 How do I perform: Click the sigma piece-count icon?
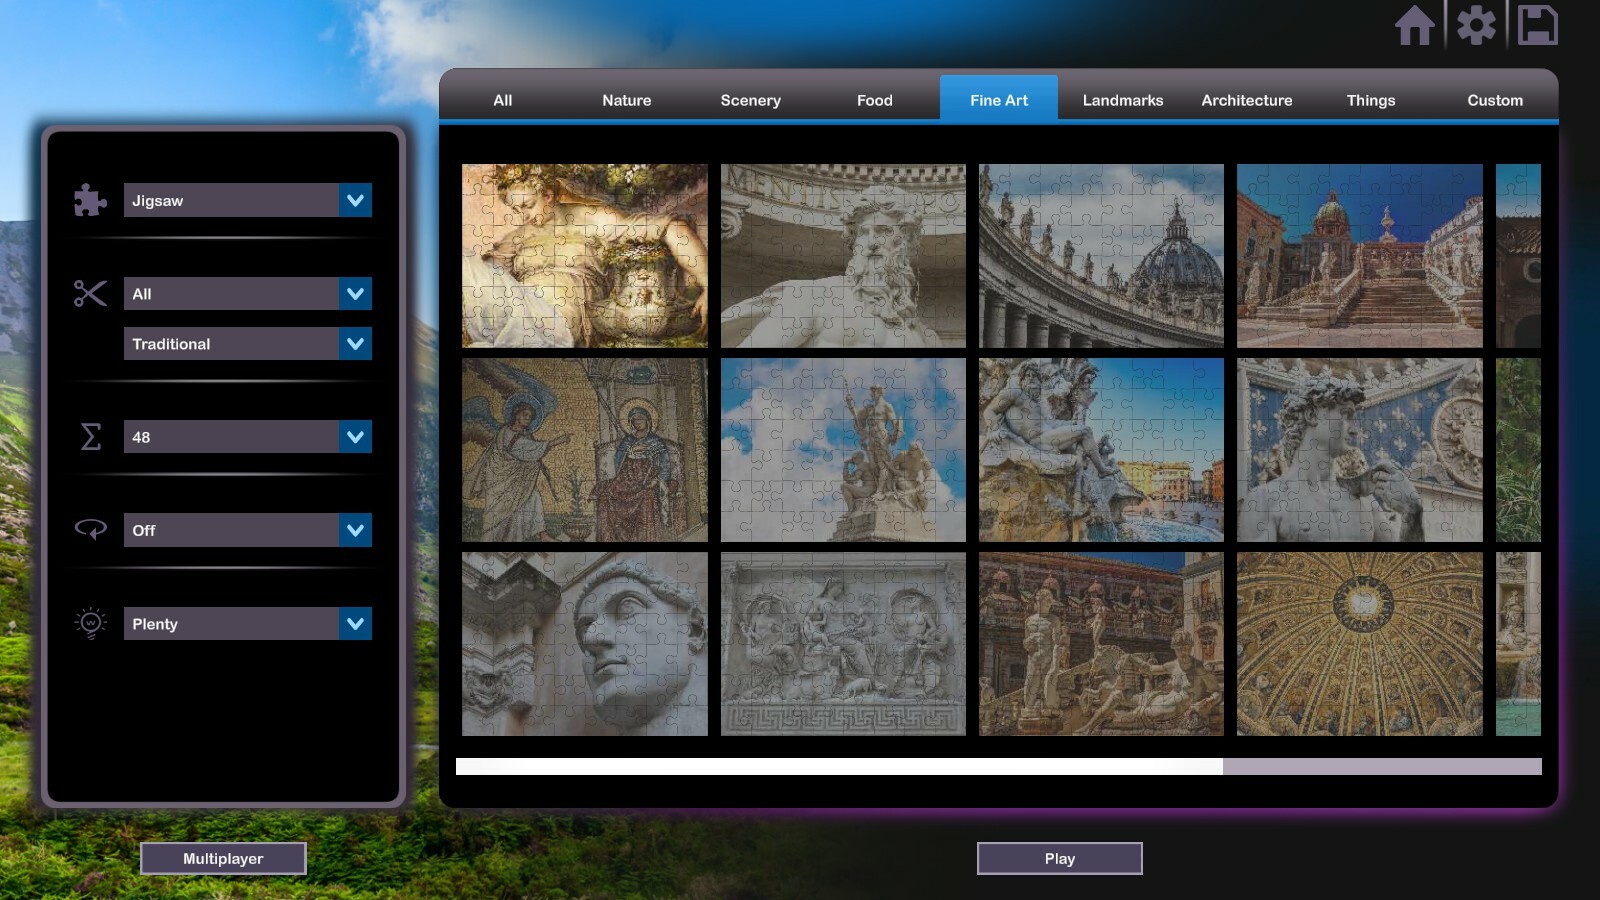pyautogui.click(x=89, y=437)
